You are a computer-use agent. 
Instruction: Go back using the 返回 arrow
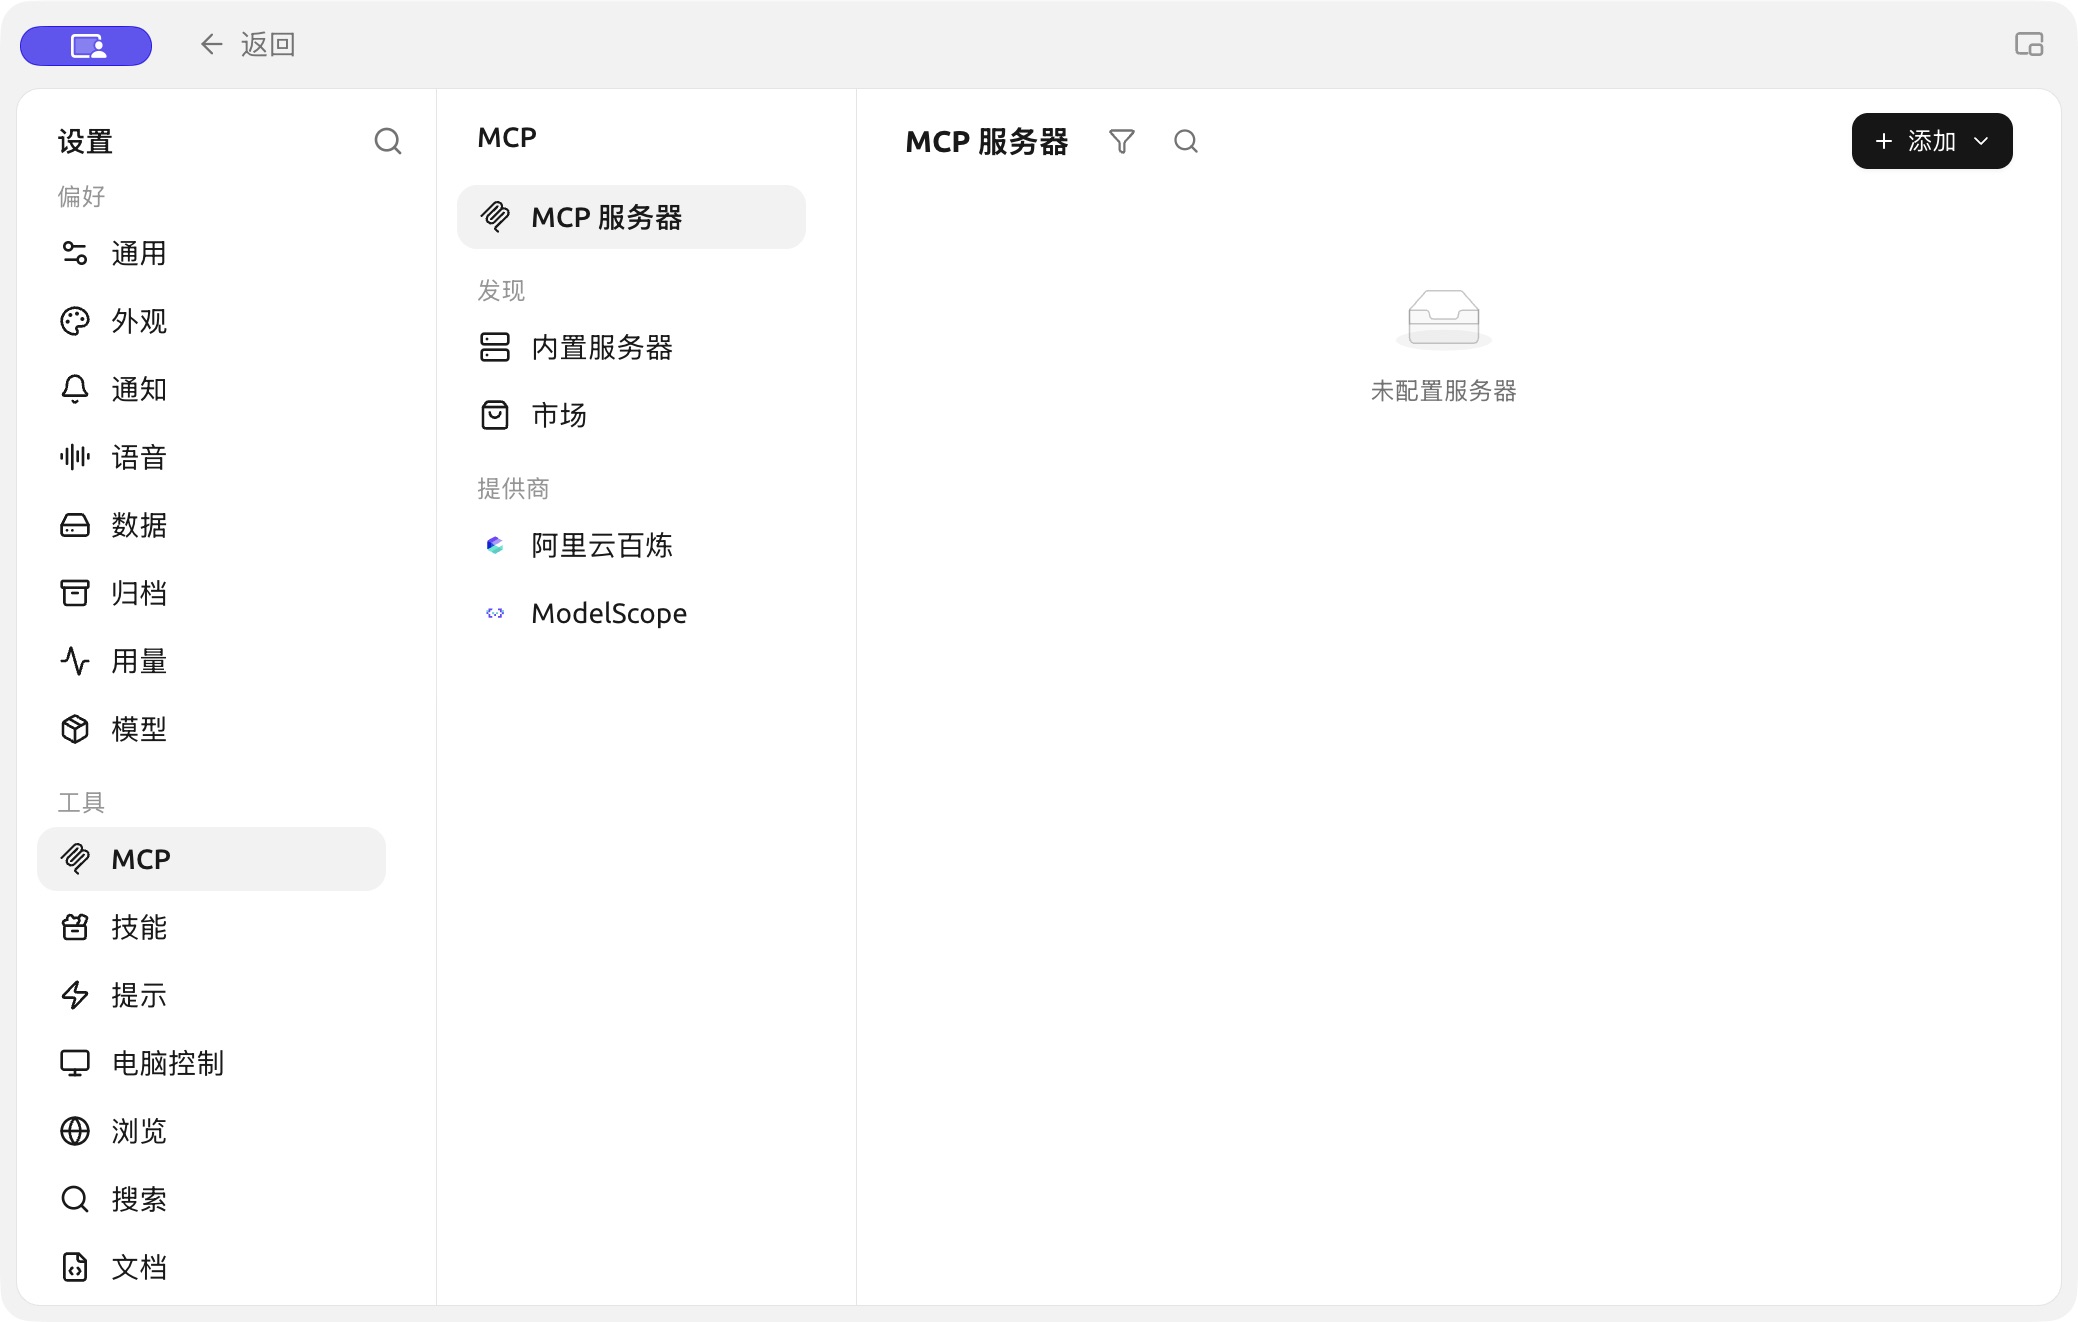pyautogui.click(x=247, y=45)
